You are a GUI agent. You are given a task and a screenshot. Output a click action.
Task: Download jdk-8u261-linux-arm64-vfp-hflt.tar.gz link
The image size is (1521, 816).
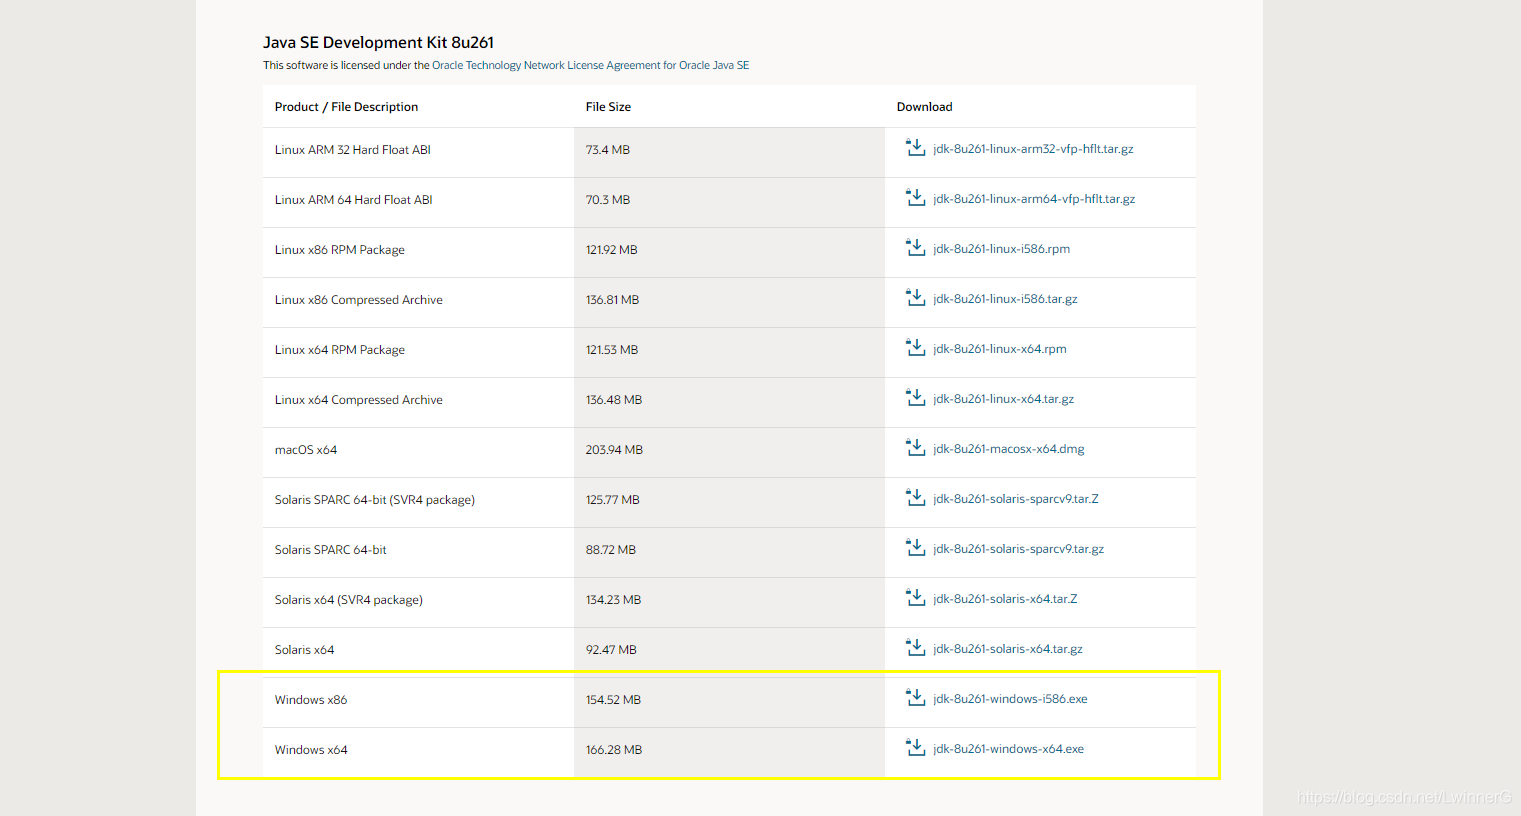pos(1034,199)
